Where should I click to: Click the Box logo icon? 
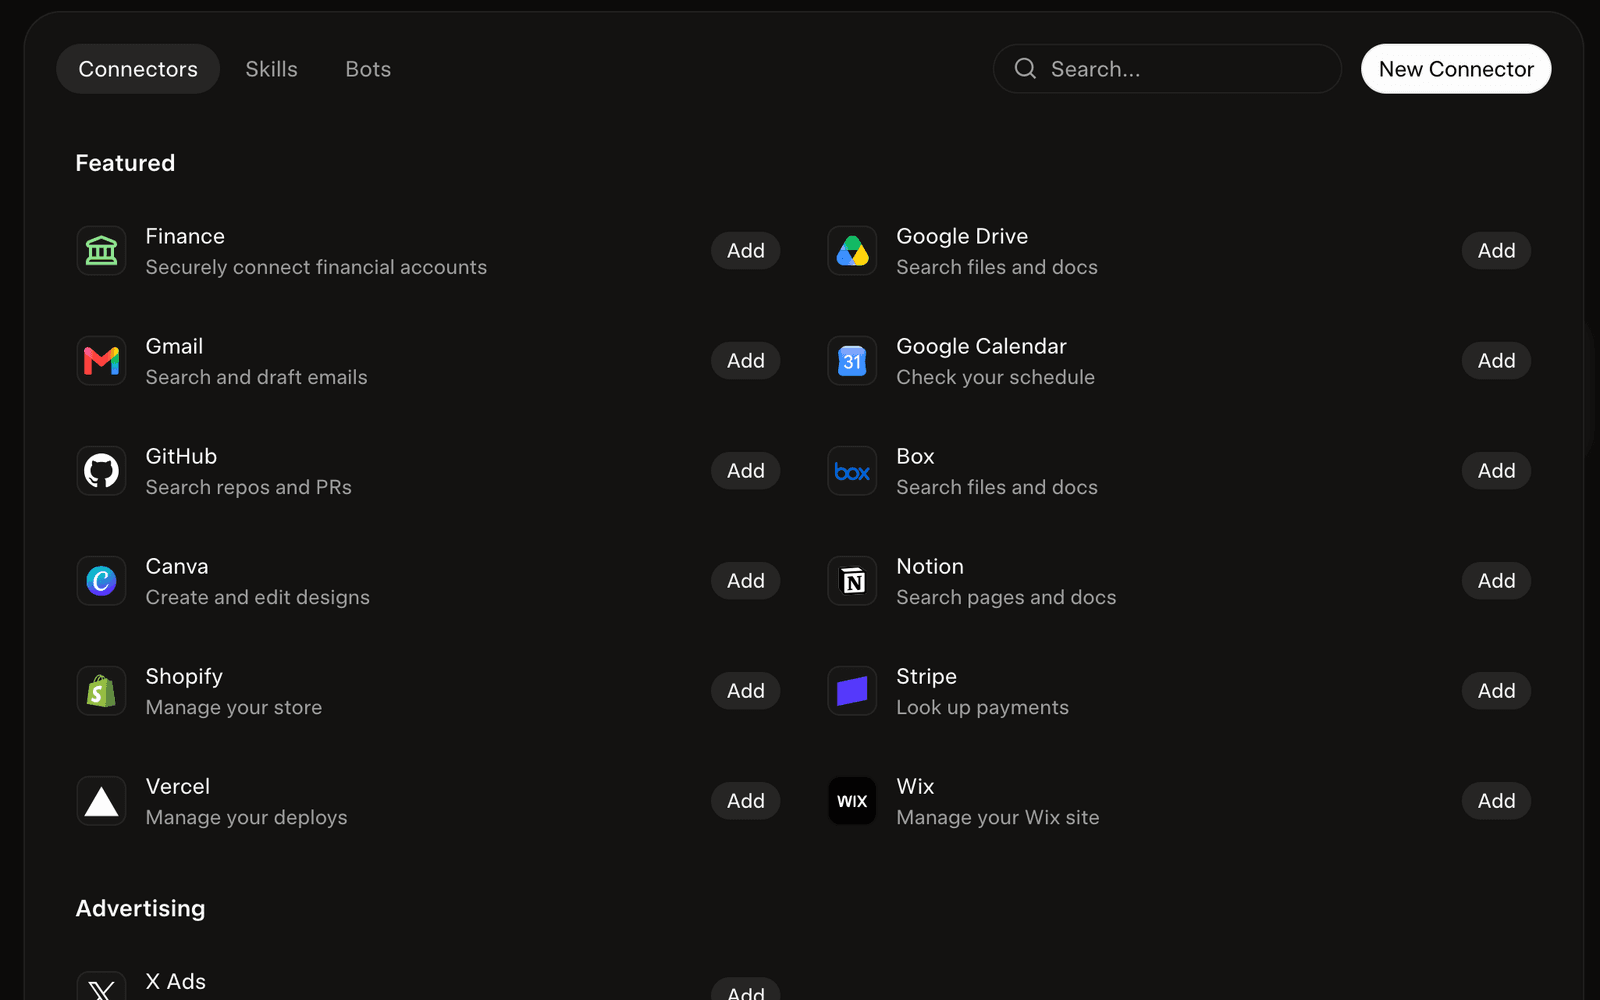[852, 471]
